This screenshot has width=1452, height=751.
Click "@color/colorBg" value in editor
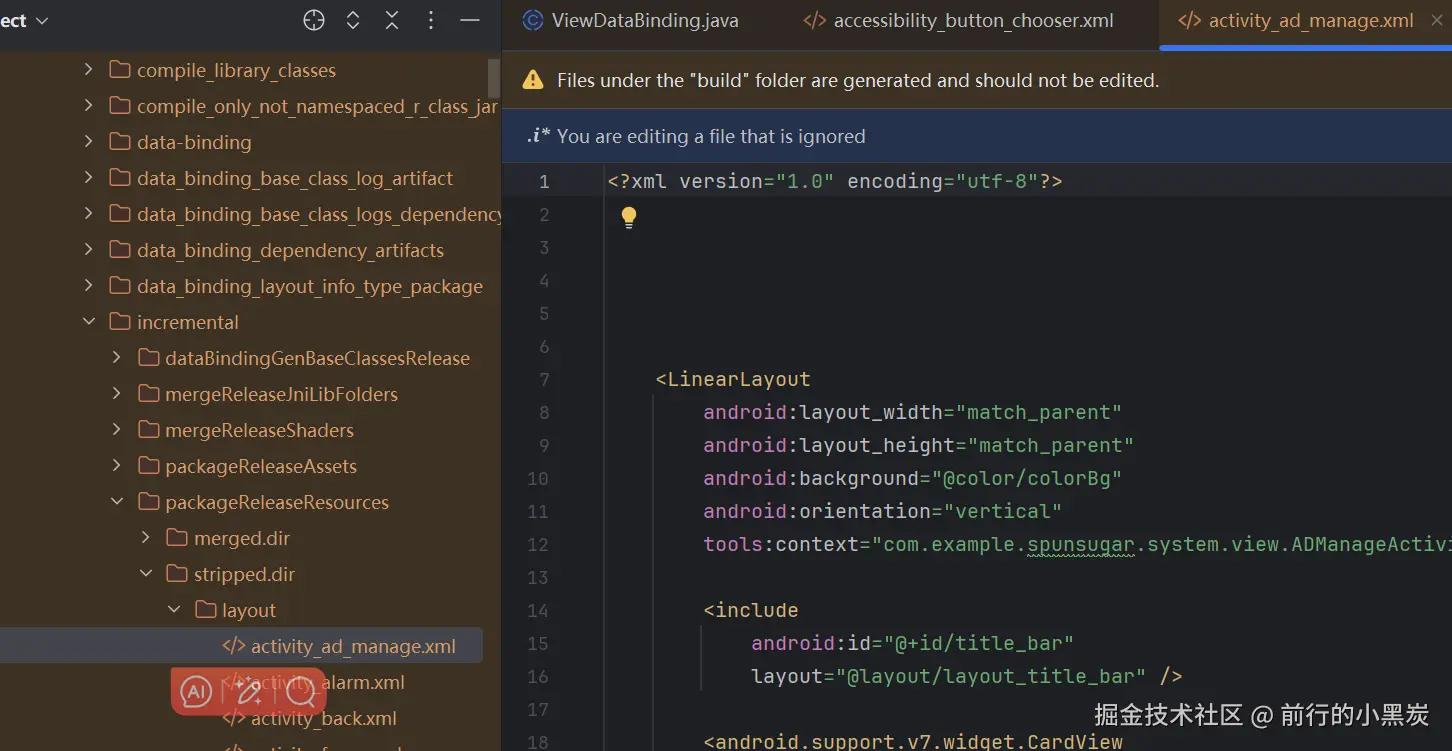coord(1027,479)
